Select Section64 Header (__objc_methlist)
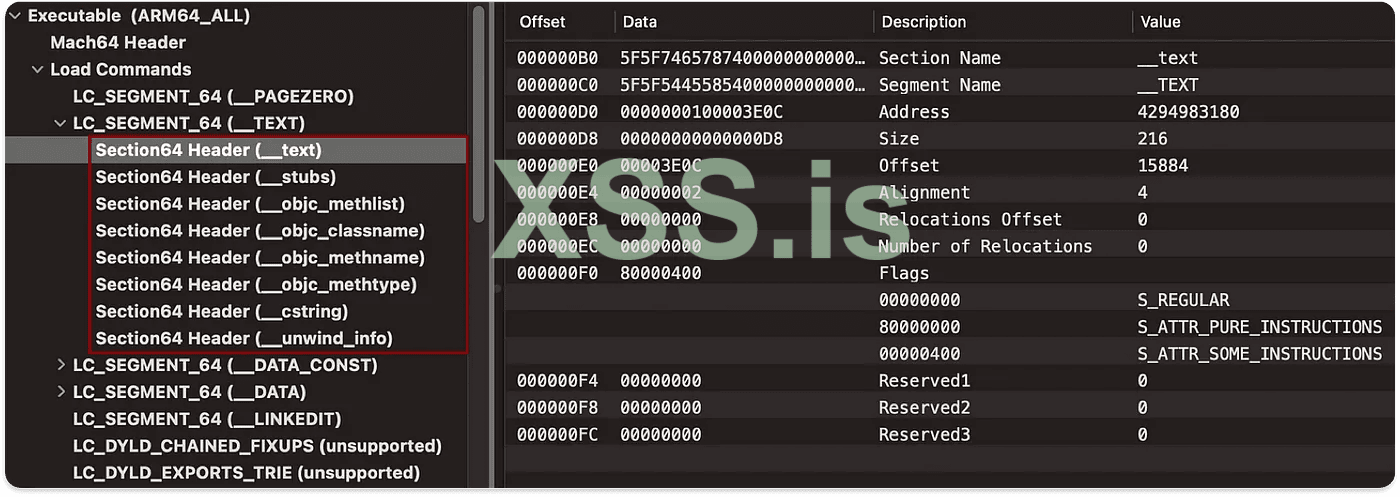Viewport: 1400px width, 497px height. coord(250,205)
